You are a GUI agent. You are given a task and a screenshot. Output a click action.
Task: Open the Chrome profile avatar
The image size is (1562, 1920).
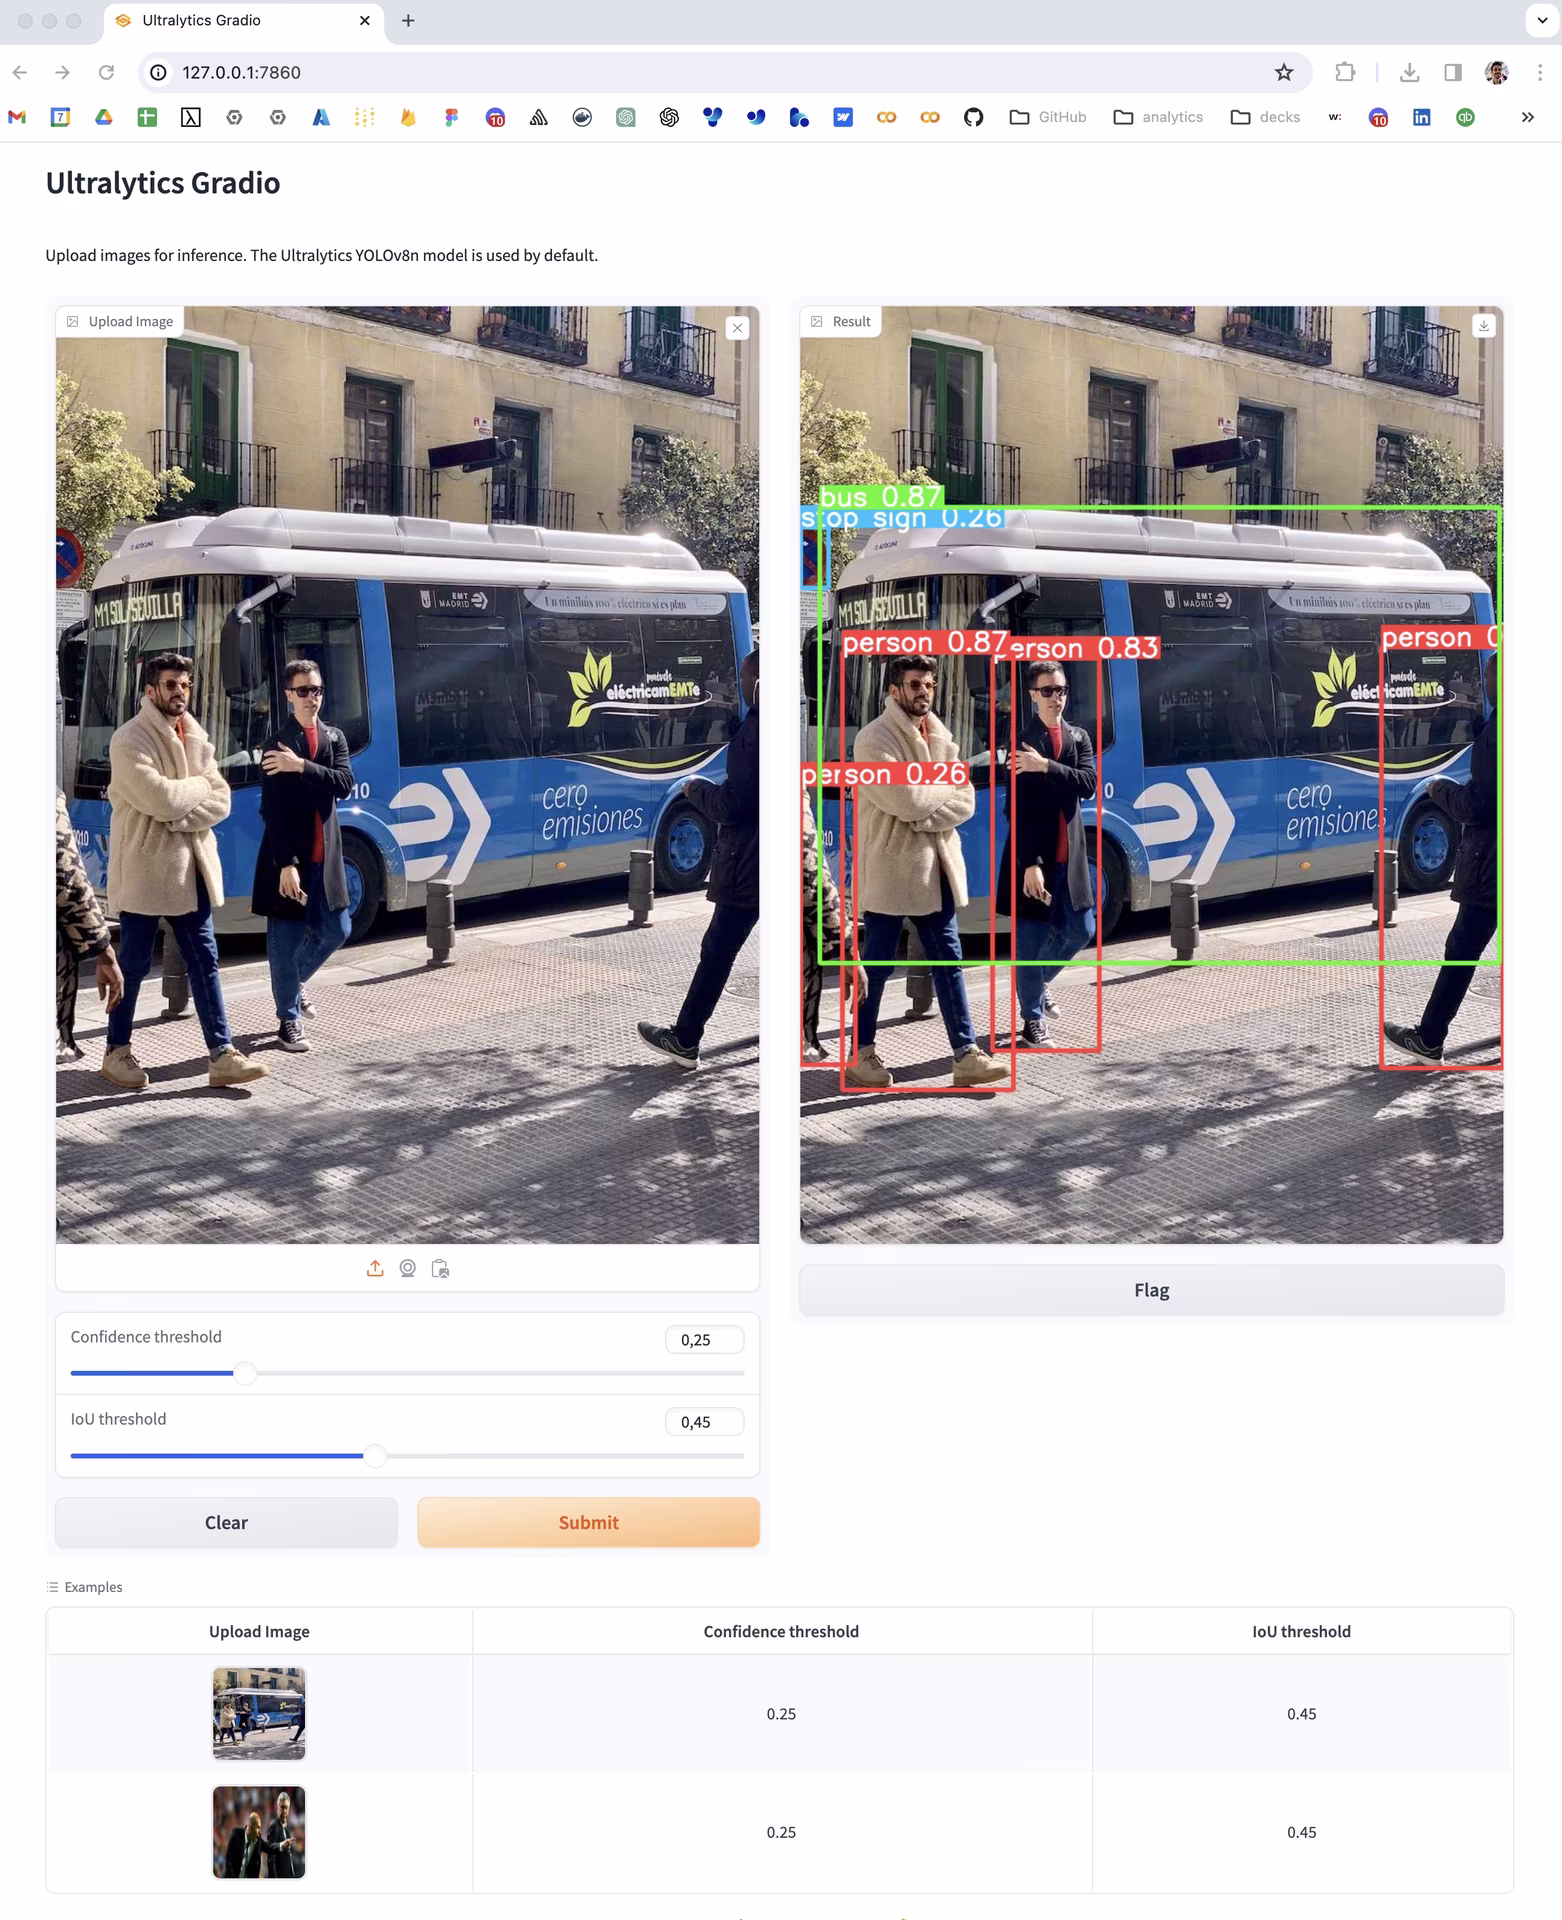click(x=1497, y=72)
